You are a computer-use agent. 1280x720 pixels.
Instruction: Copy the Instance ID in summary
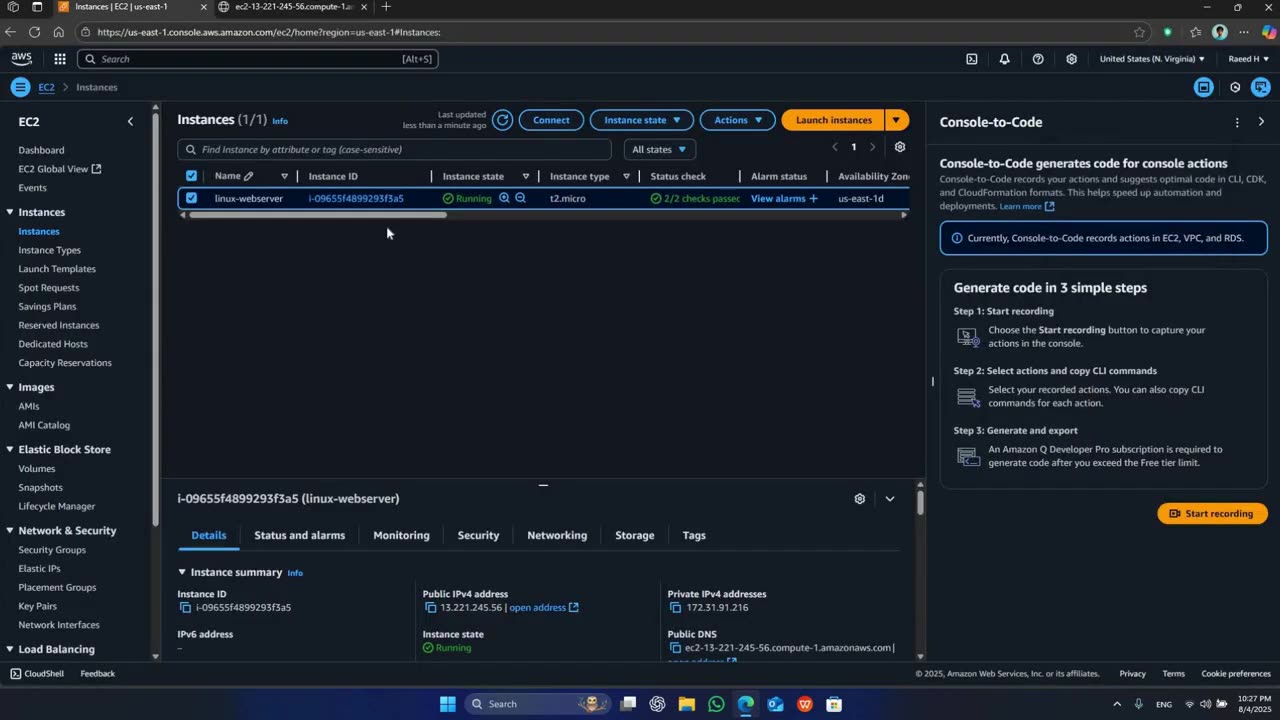pos(185,608)
